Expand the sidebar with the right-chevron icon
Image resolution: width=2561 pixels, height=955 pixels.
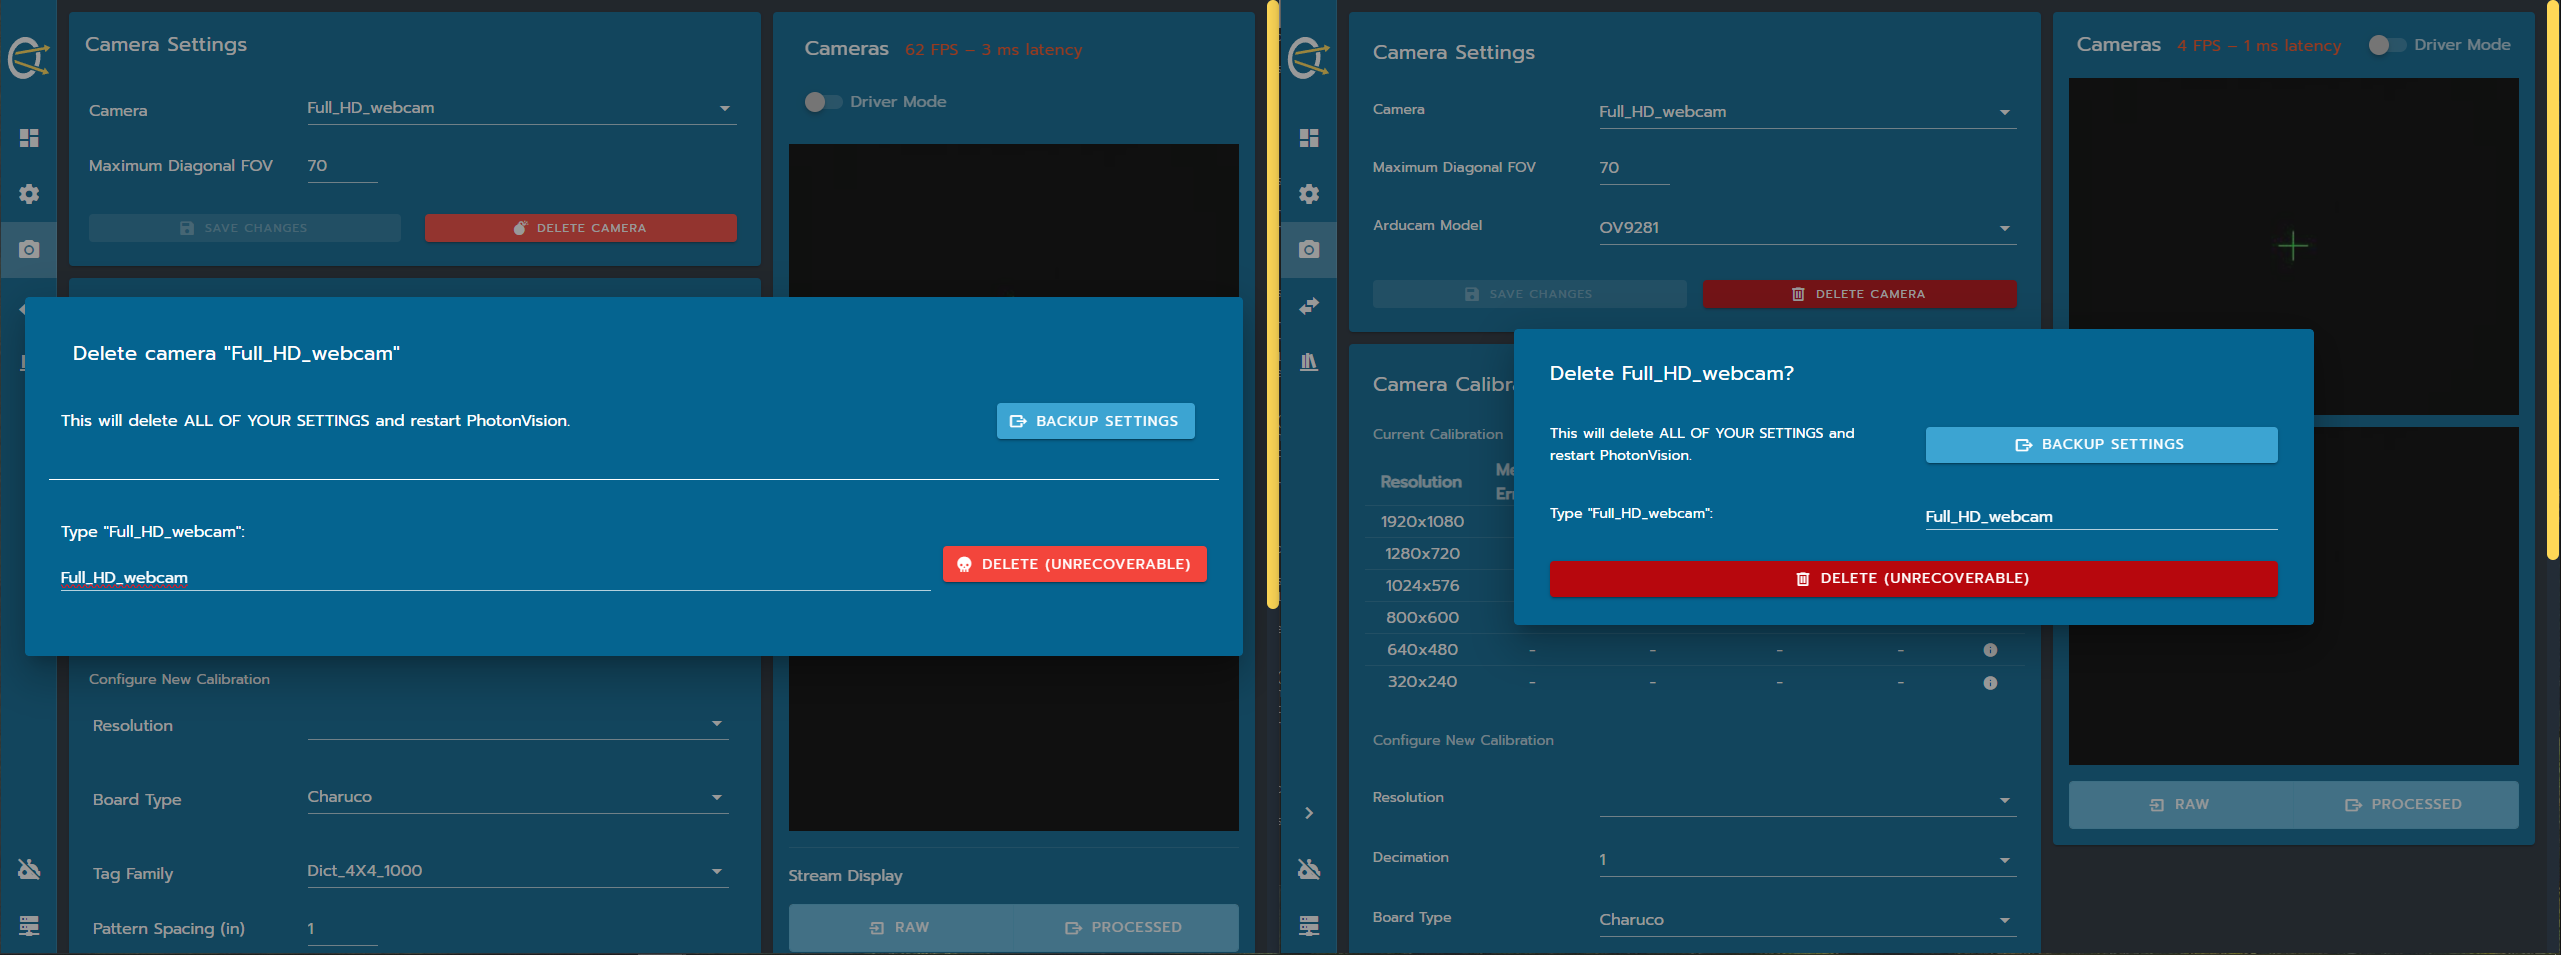click(x=1308, y=813)
